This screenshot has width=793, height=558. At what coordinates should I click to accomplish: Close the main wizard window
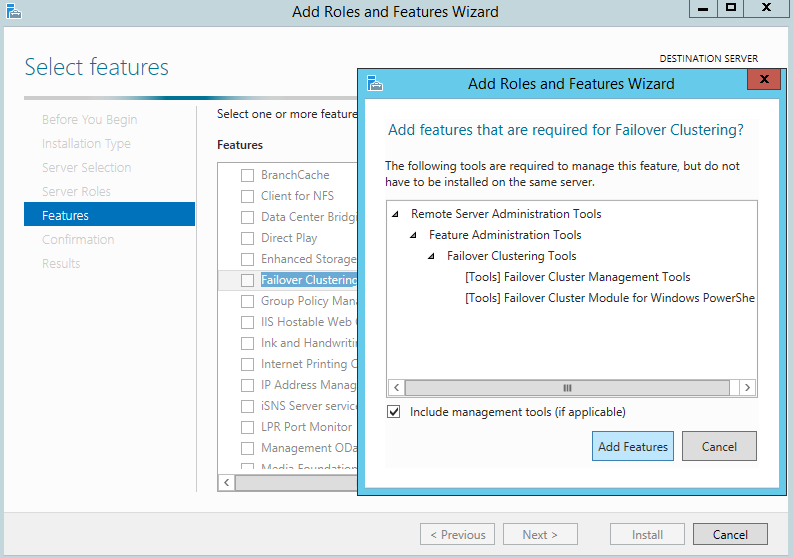(x=766, y=8)
